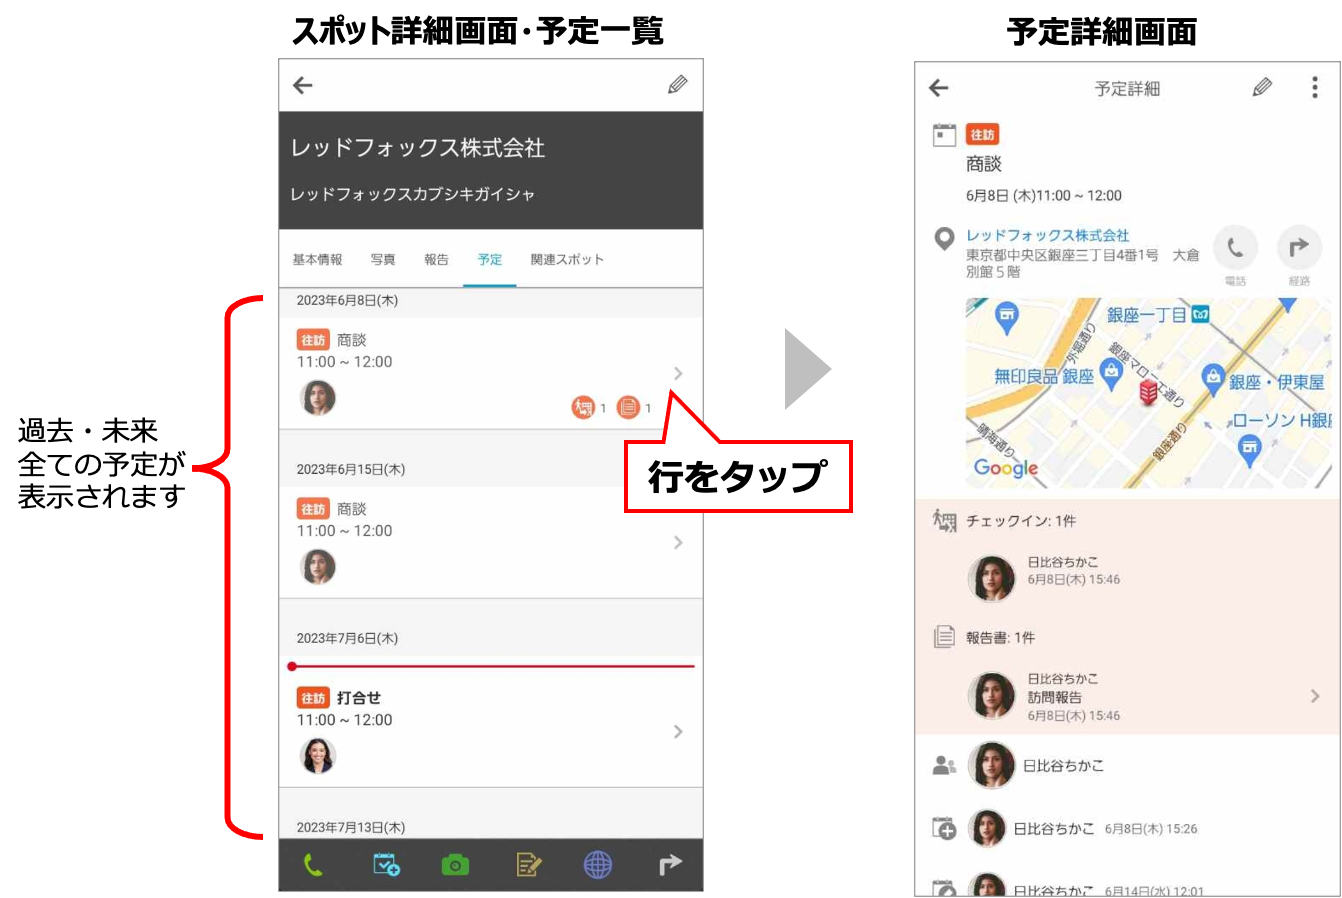Image resolution: width=1342 pixels, height=898 pixels.
Task: Tap the 予定詳細 screen title
Action: point(1127,89)
